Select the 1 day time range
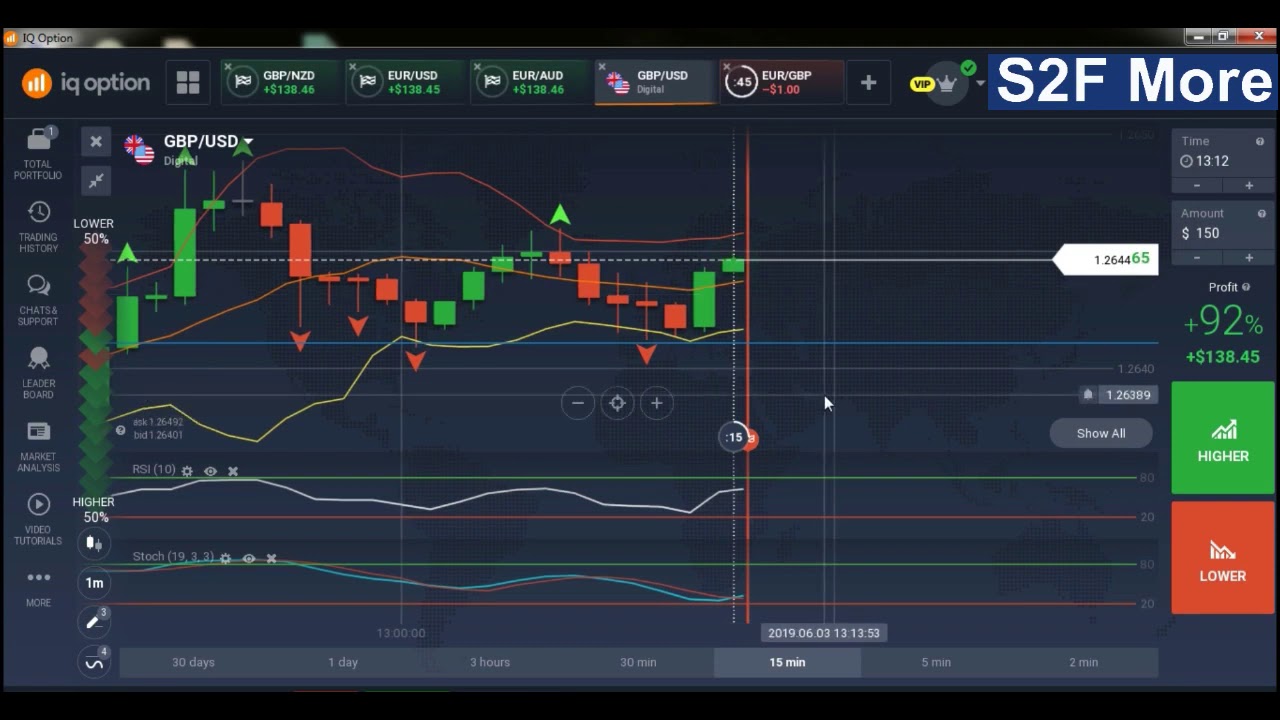The image size is (1280, 720). point(343,662)
